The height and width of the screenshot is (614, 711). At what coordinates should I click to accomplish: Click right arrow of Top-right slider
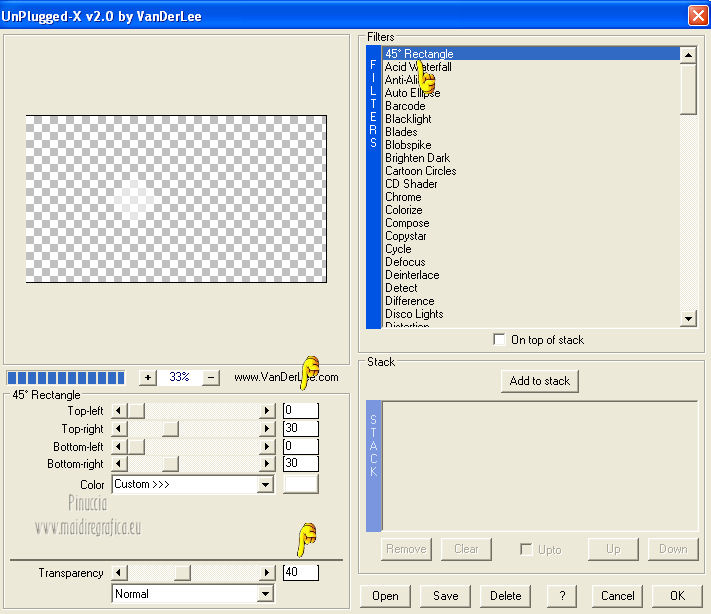point(267,429)
